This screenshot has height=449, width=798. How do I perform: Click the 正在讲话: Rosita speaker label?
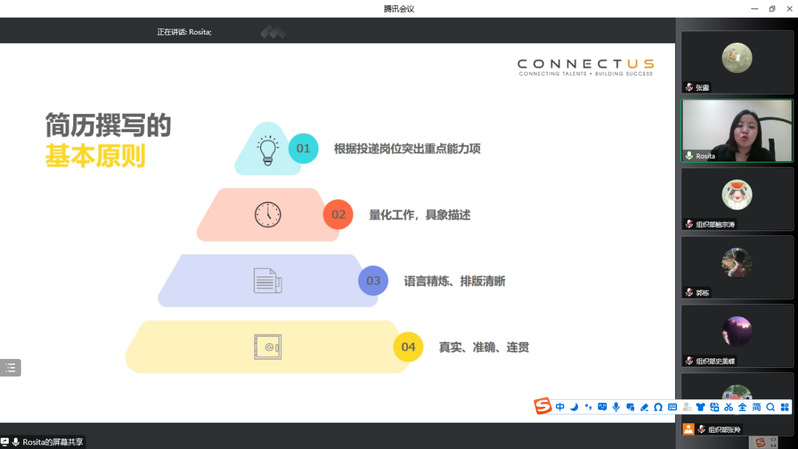pos(184,32)
